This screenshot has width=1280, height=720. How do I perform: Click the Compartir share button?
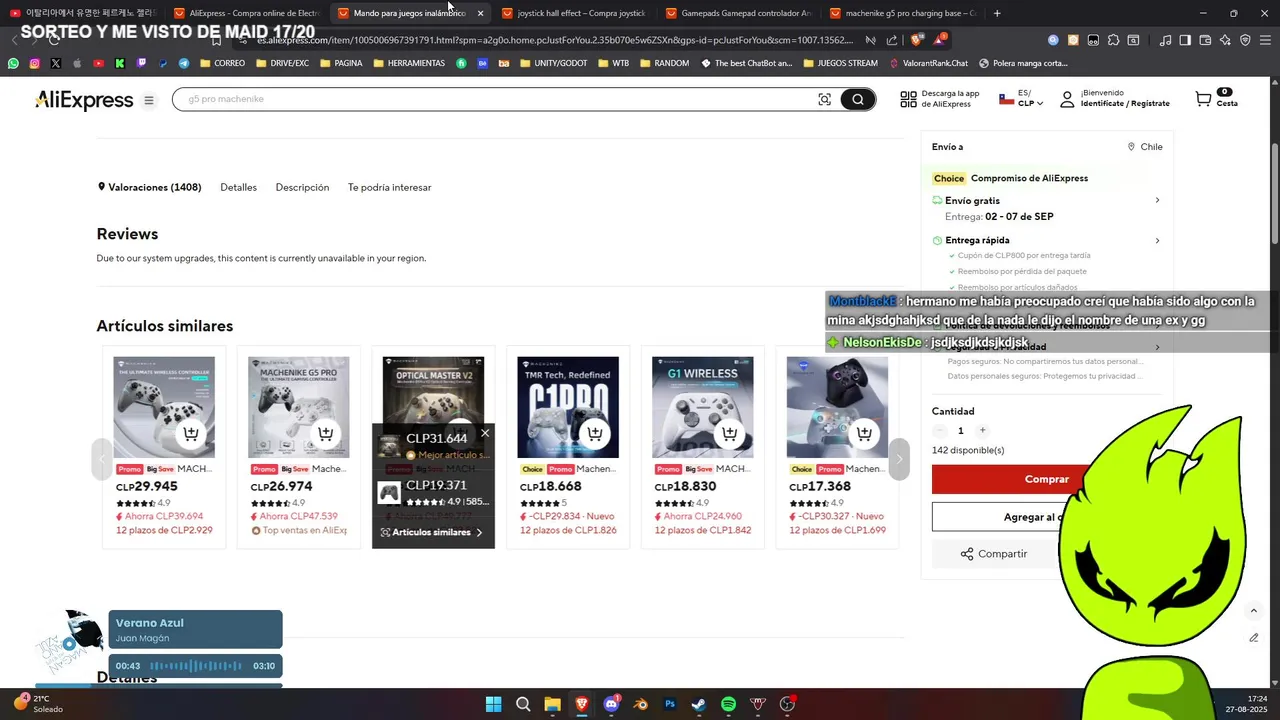click(993, 554)
